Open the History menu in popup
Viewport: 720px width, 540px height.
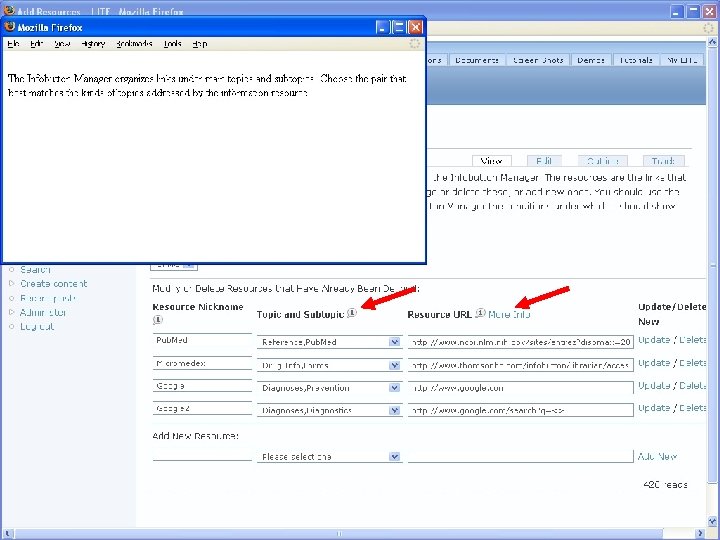93,44
